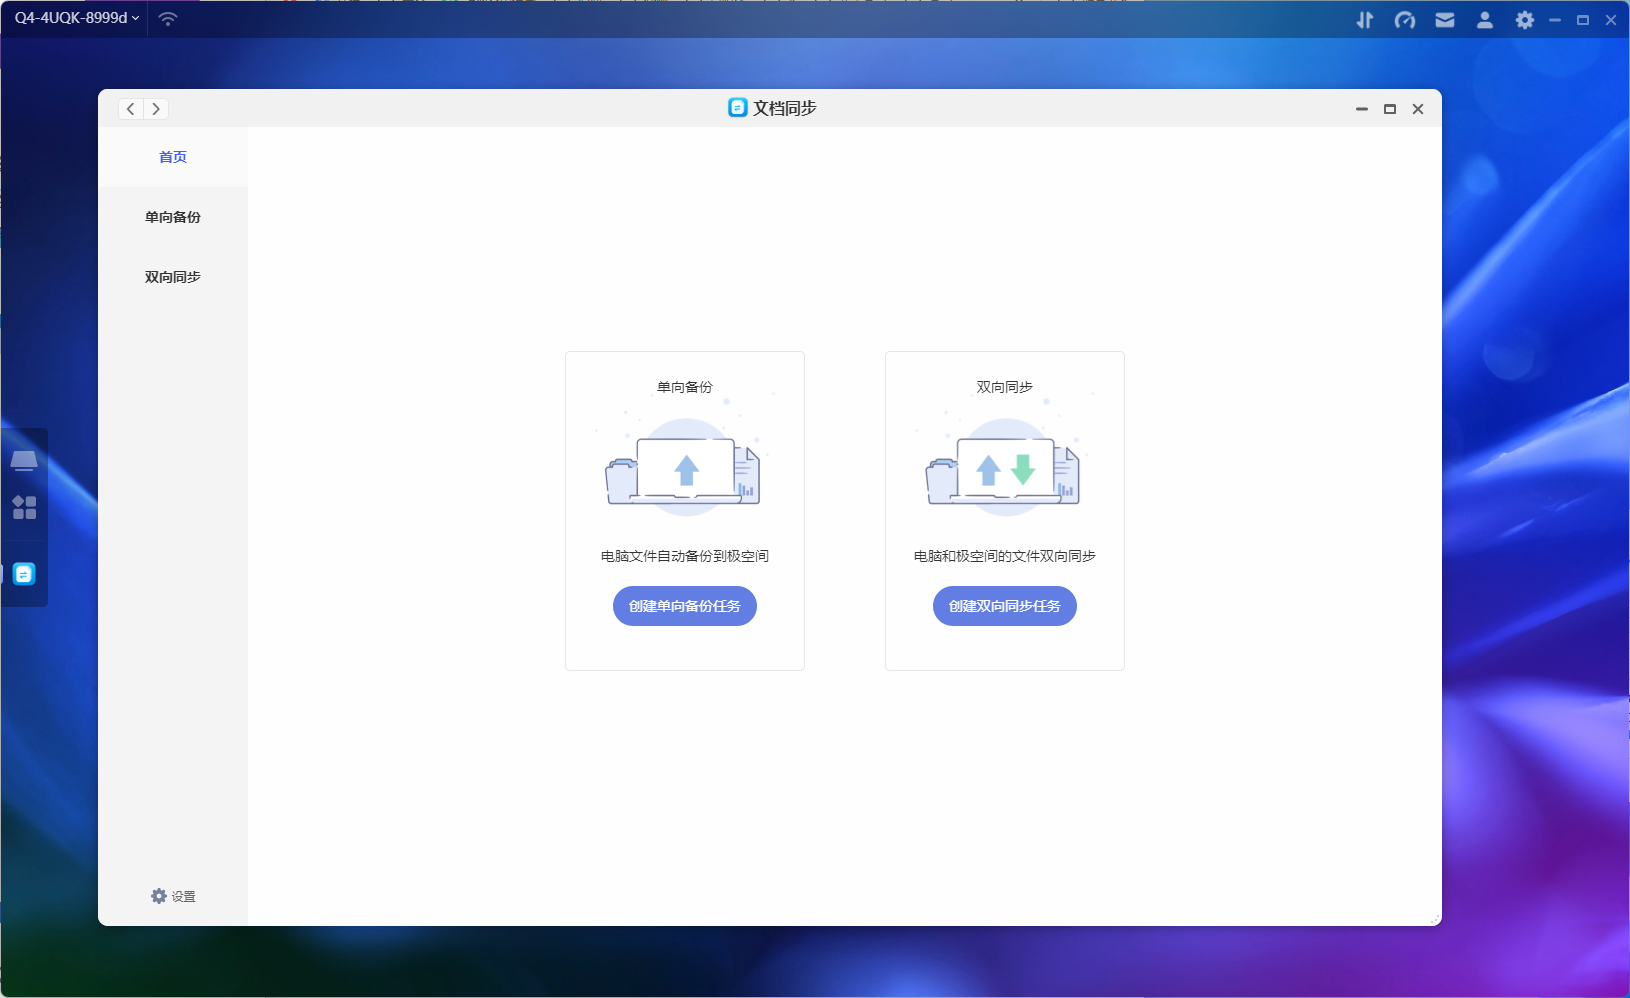Expand the Q4-4UQK-8999d device dropdown

(77, 18)
